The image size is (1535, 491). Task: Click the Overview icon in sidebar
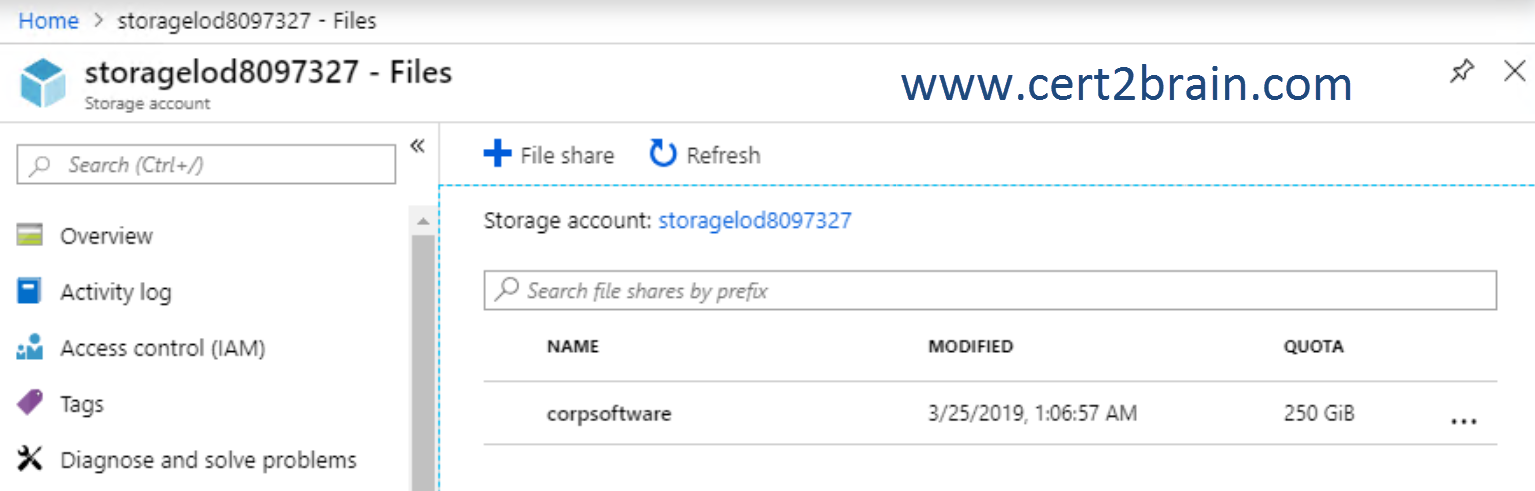(x=30, y=236)
